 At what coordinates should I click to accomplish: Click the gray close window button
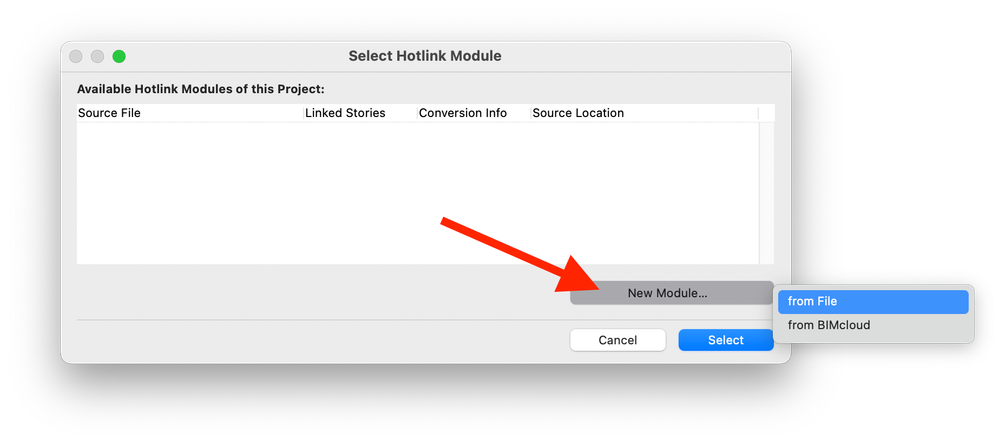pyautogui.click(x=77, y=56)
